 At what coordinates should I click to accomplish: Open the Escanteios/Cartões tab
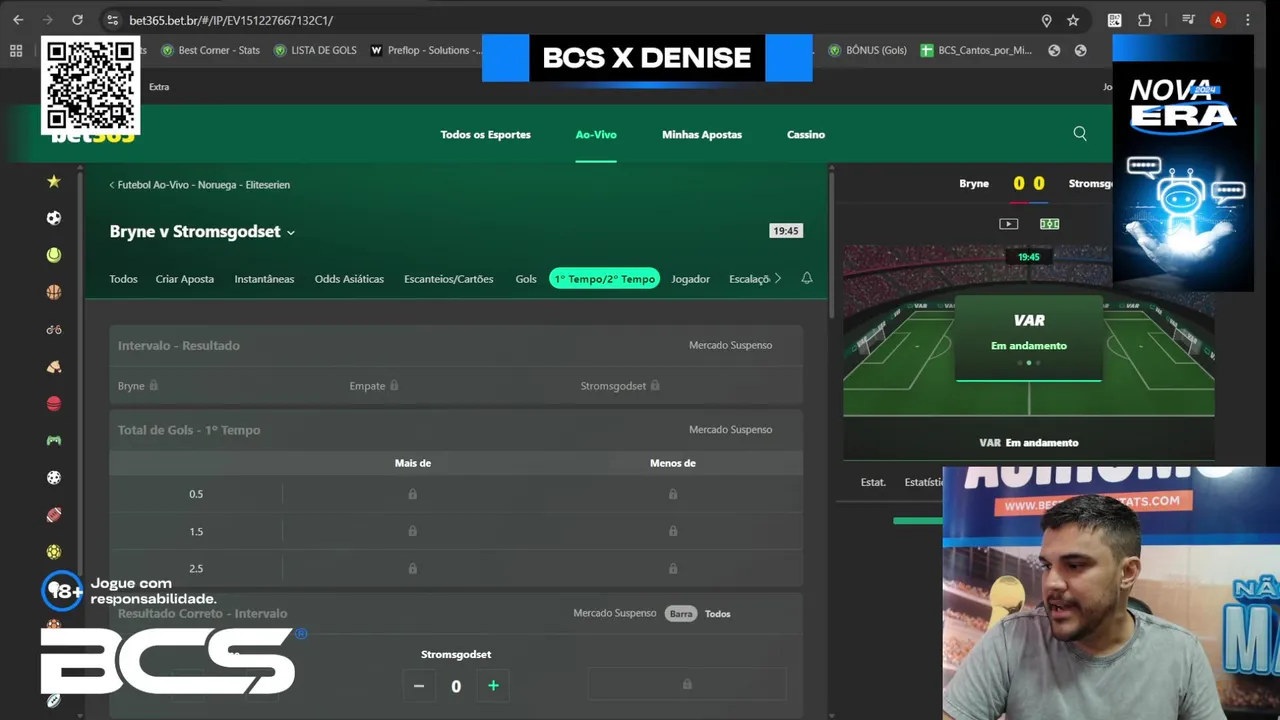tap(449, 279)
